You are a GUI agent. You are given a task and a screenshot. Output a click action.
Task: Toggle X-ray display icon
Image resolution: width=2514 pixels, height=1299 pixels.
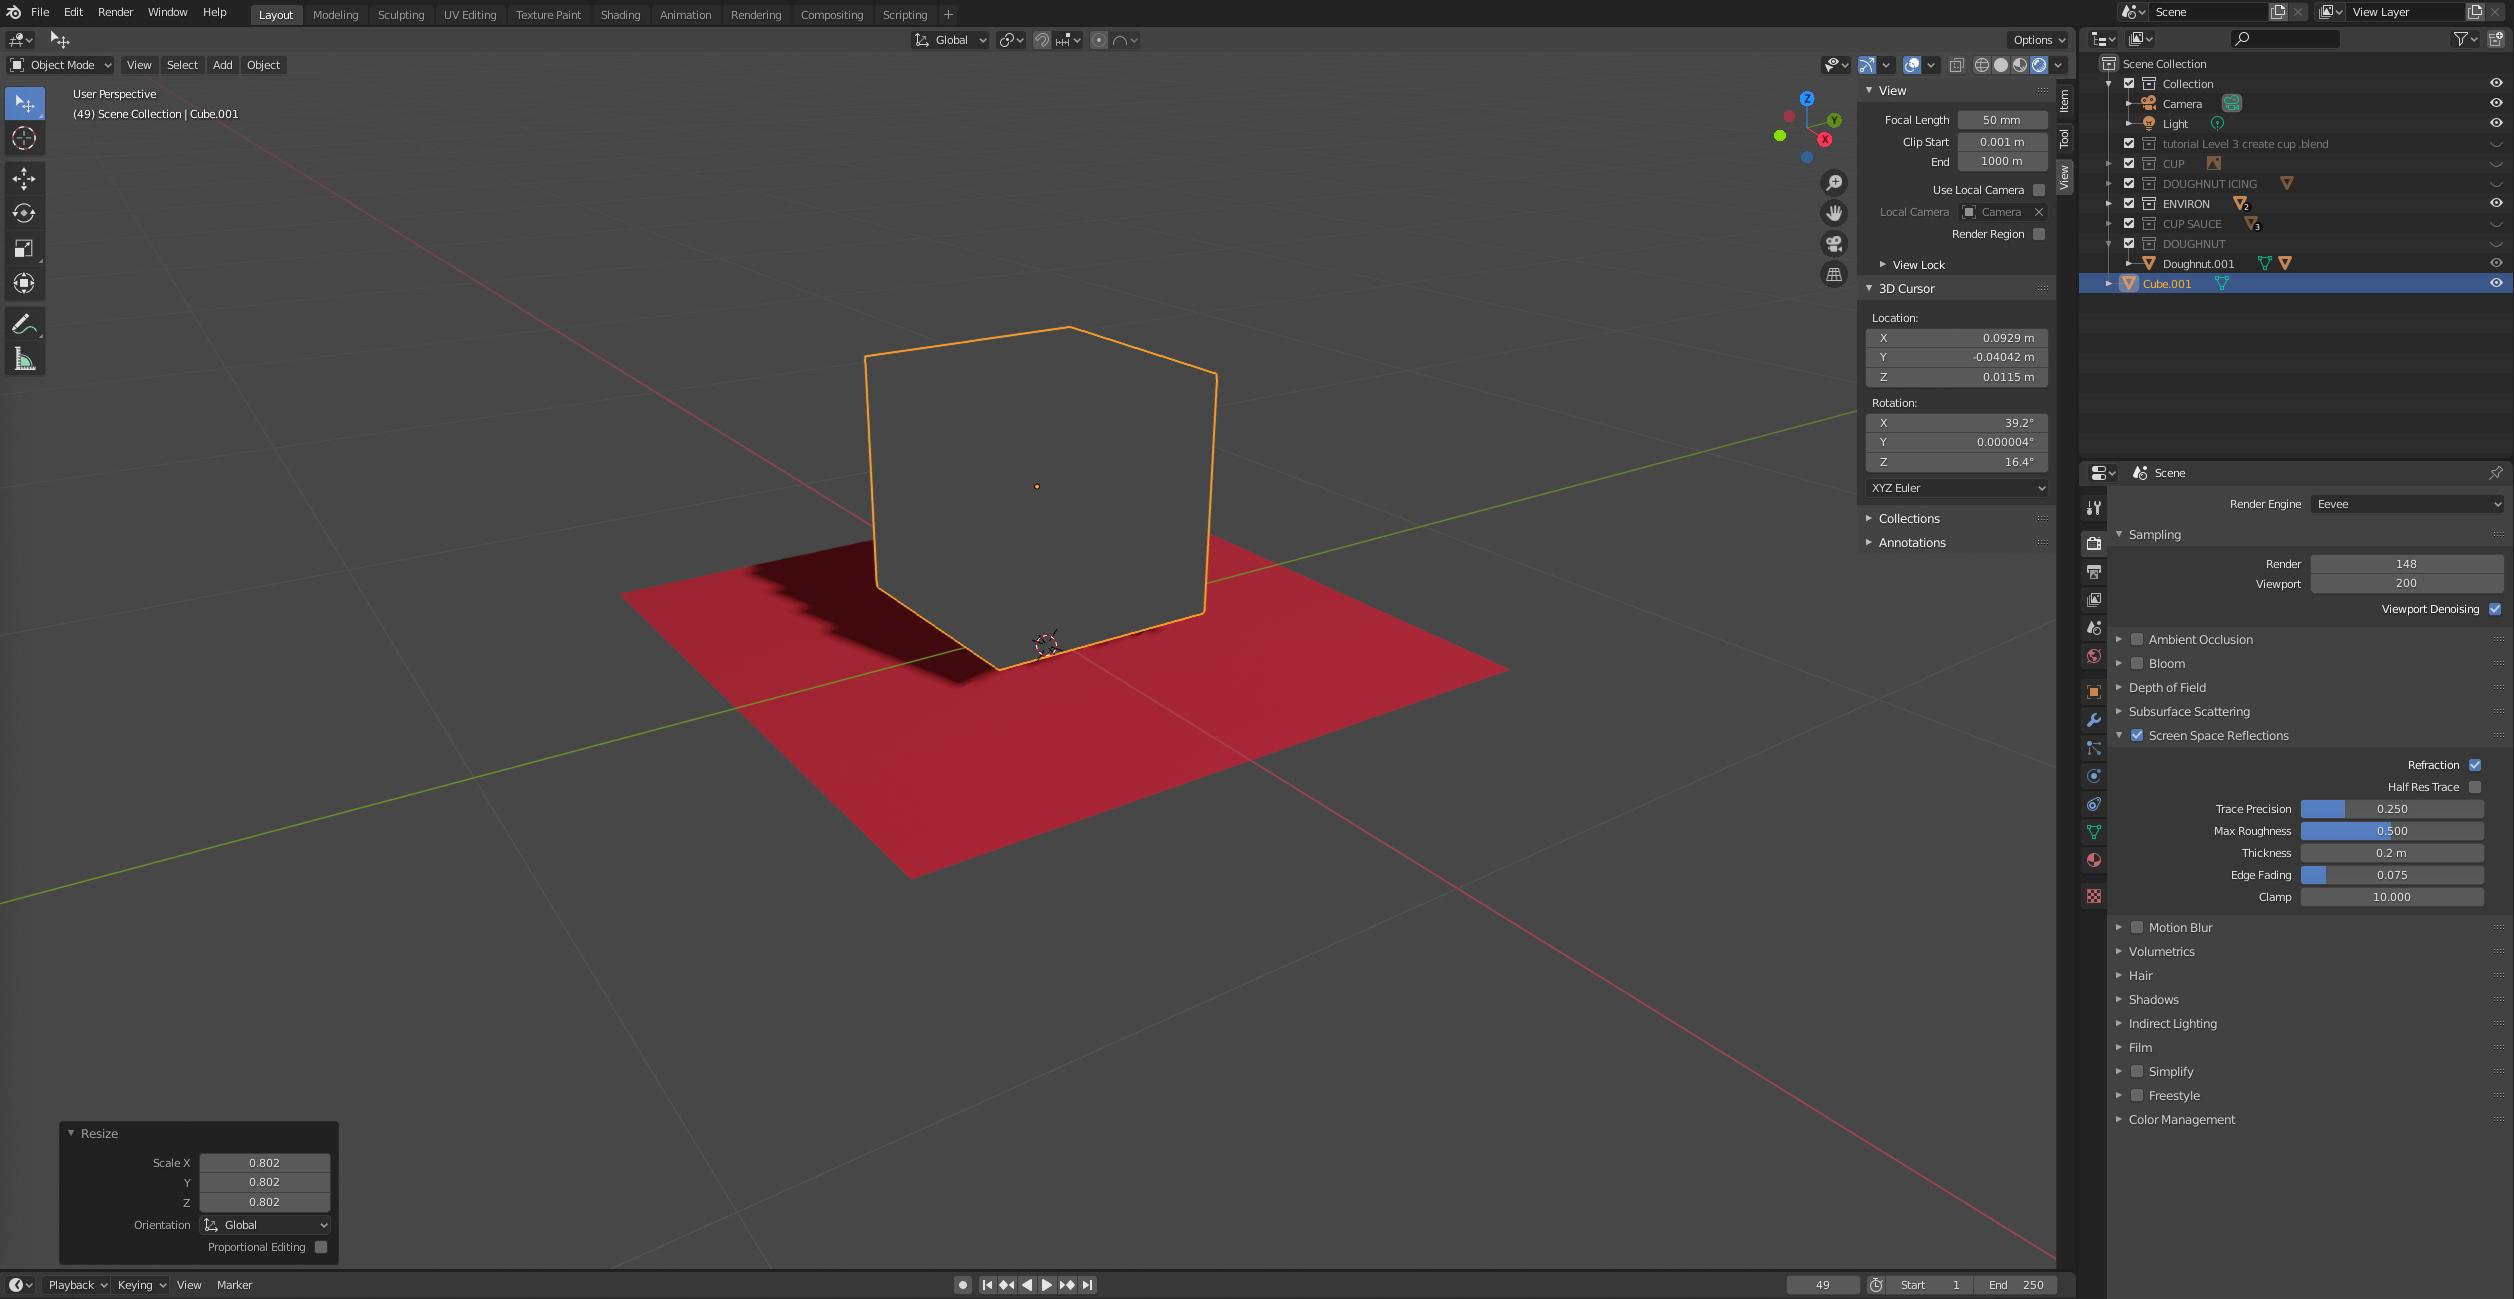click(x=1957, y=65)
